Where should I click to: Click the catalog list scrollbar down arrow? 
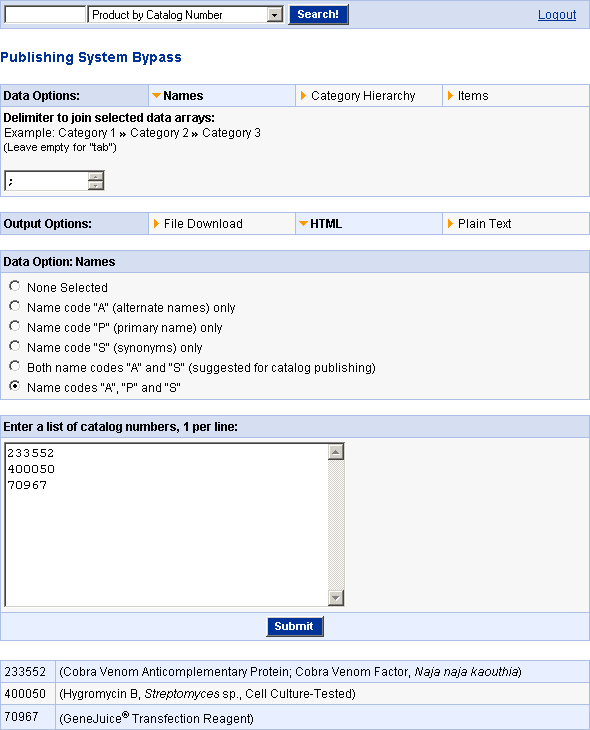pos(336,597)
